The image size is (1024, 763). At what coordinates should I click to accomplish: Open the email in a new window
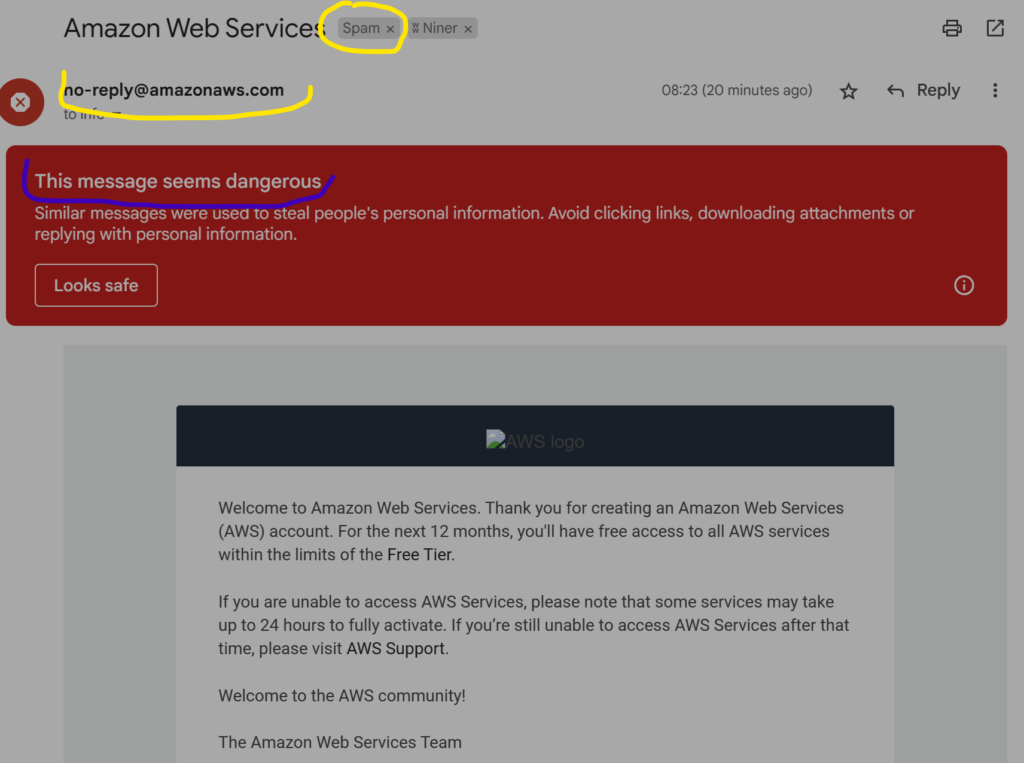(995, 28)
